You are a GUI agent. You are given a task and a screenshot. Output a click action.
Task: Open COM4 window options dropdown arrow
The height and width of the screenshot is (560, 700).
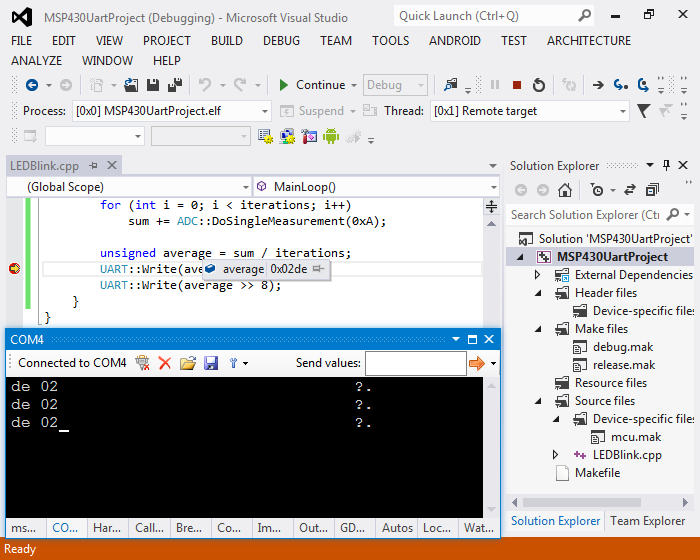coord(456,339)
